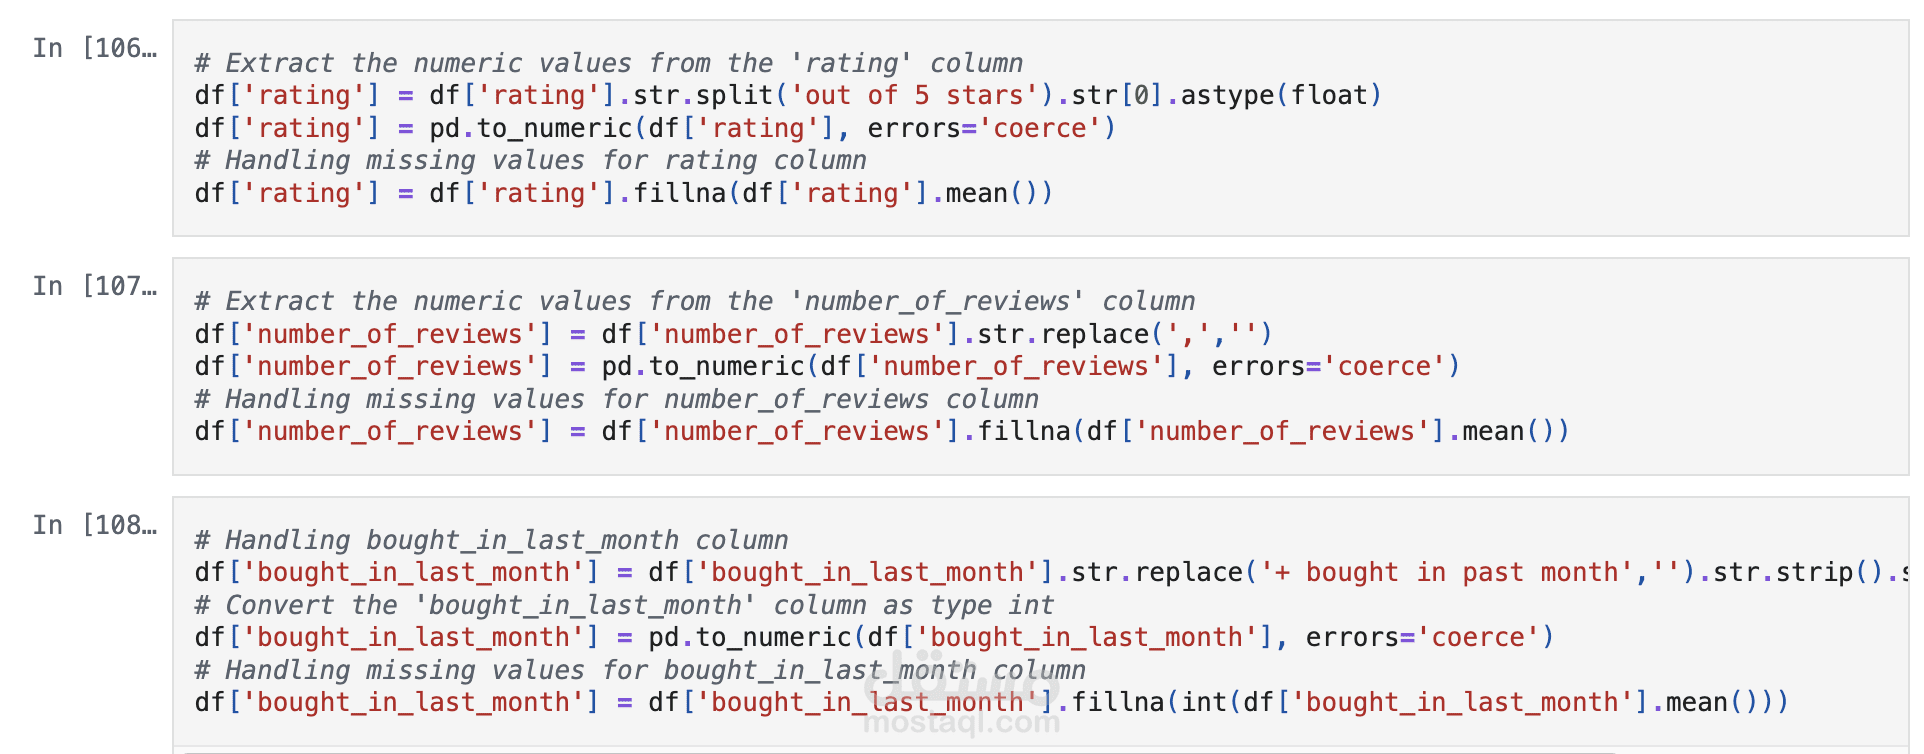
Task: Click the "Handling missing values for rating column" comment
Action: click(530, 161)
